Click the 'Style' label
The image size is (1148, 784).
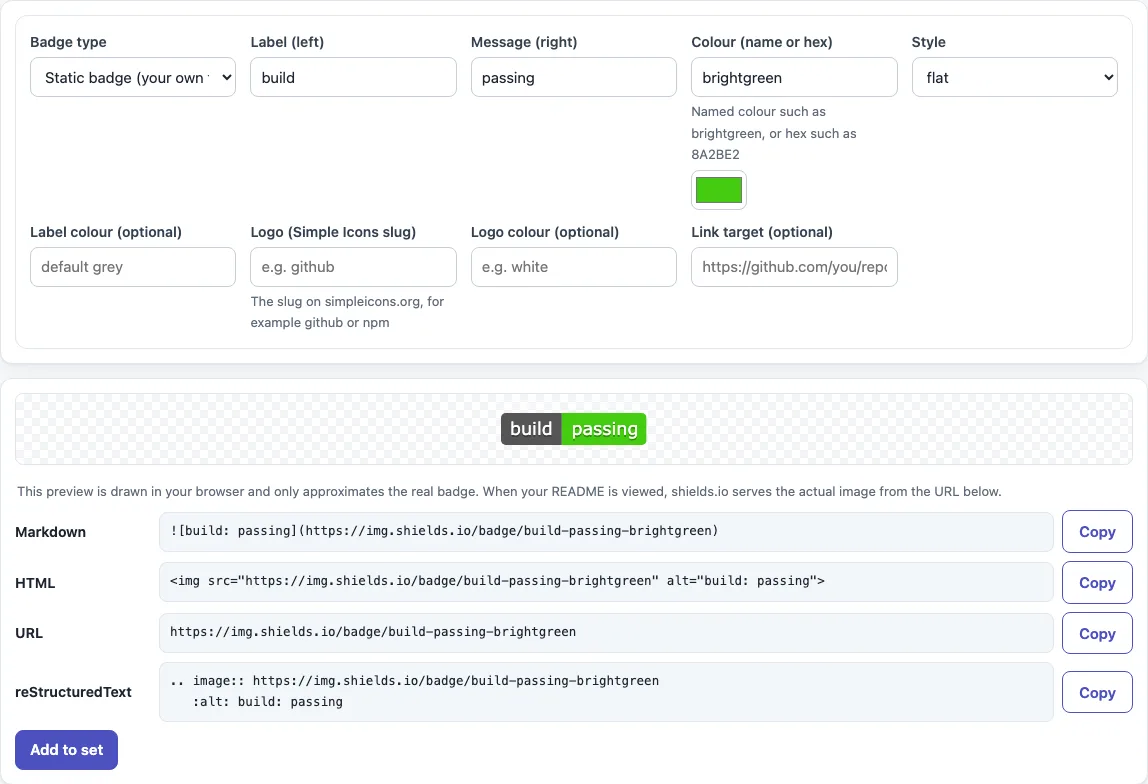click(x=928, y=42)
